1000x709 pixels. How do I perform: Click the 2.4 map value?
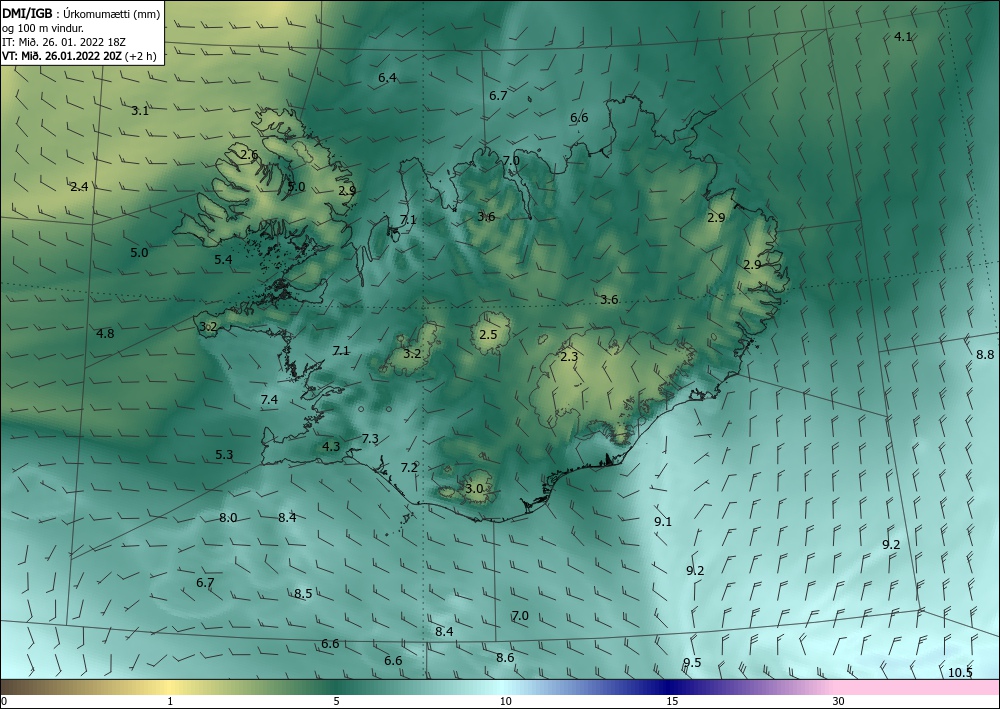[79, 187]
